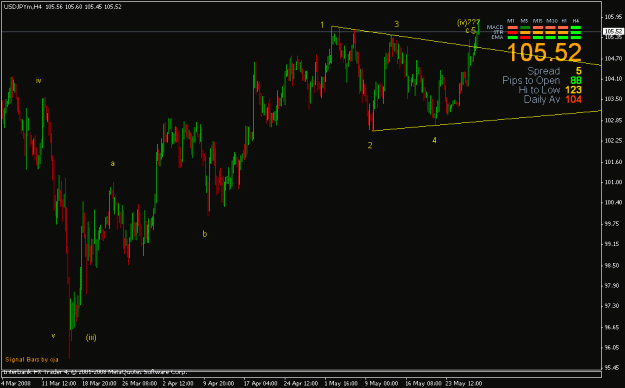Click the 'a' corrective wave label
The width and height of the screenshot is (625, 388).
click(x=113, y=163)
